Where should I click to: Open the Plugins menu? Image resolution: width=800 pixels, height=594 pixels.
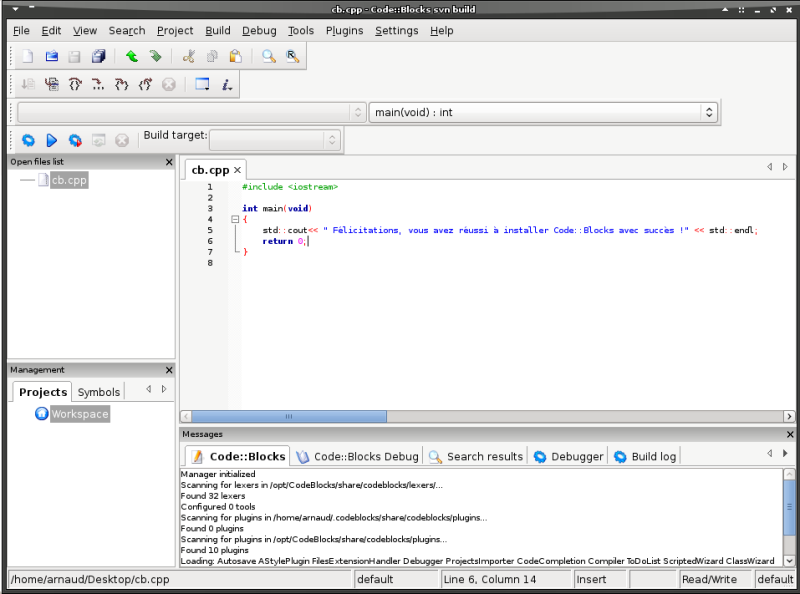pyautogui.click(x=345, y=31)
